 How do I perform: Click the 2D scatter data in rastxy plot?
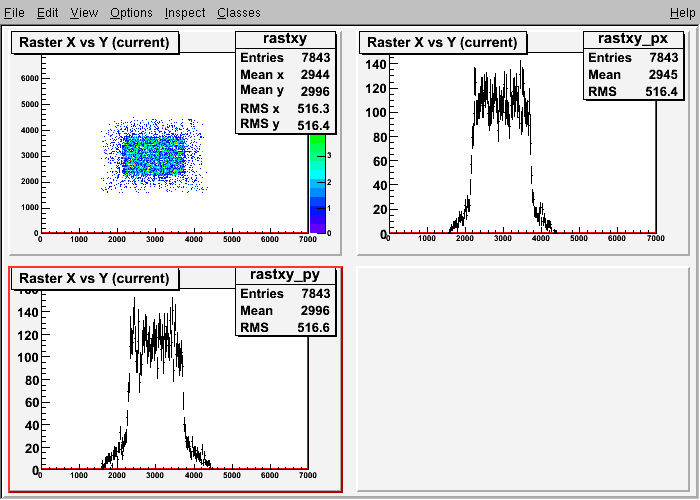[x=153, y=155]
